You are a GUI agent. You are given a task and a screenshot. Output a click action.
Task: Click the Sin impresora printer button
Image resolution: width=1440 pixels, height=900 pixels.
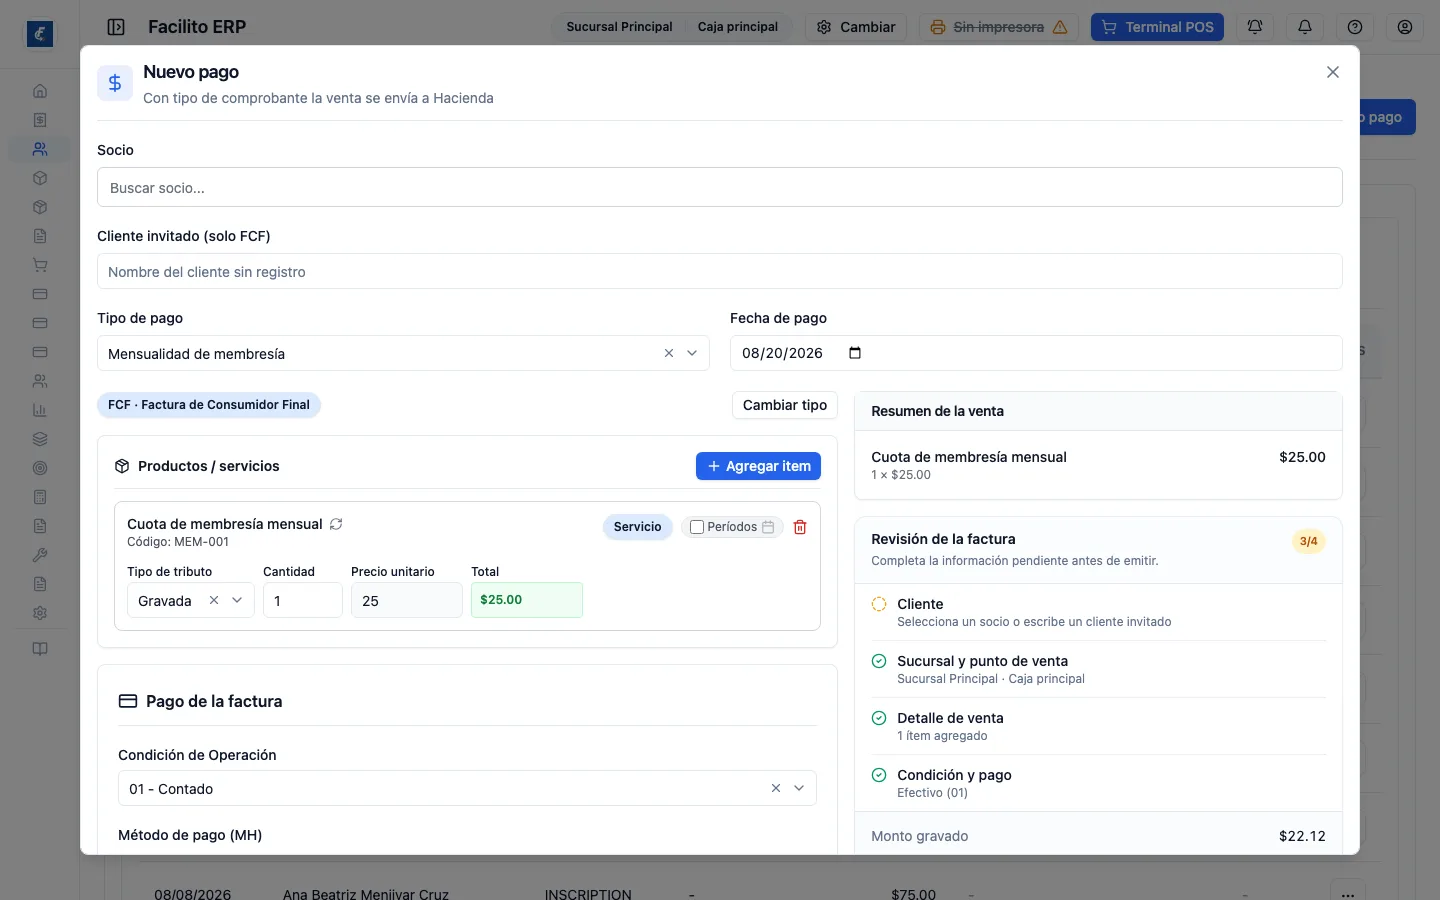(x=999, y=27)
